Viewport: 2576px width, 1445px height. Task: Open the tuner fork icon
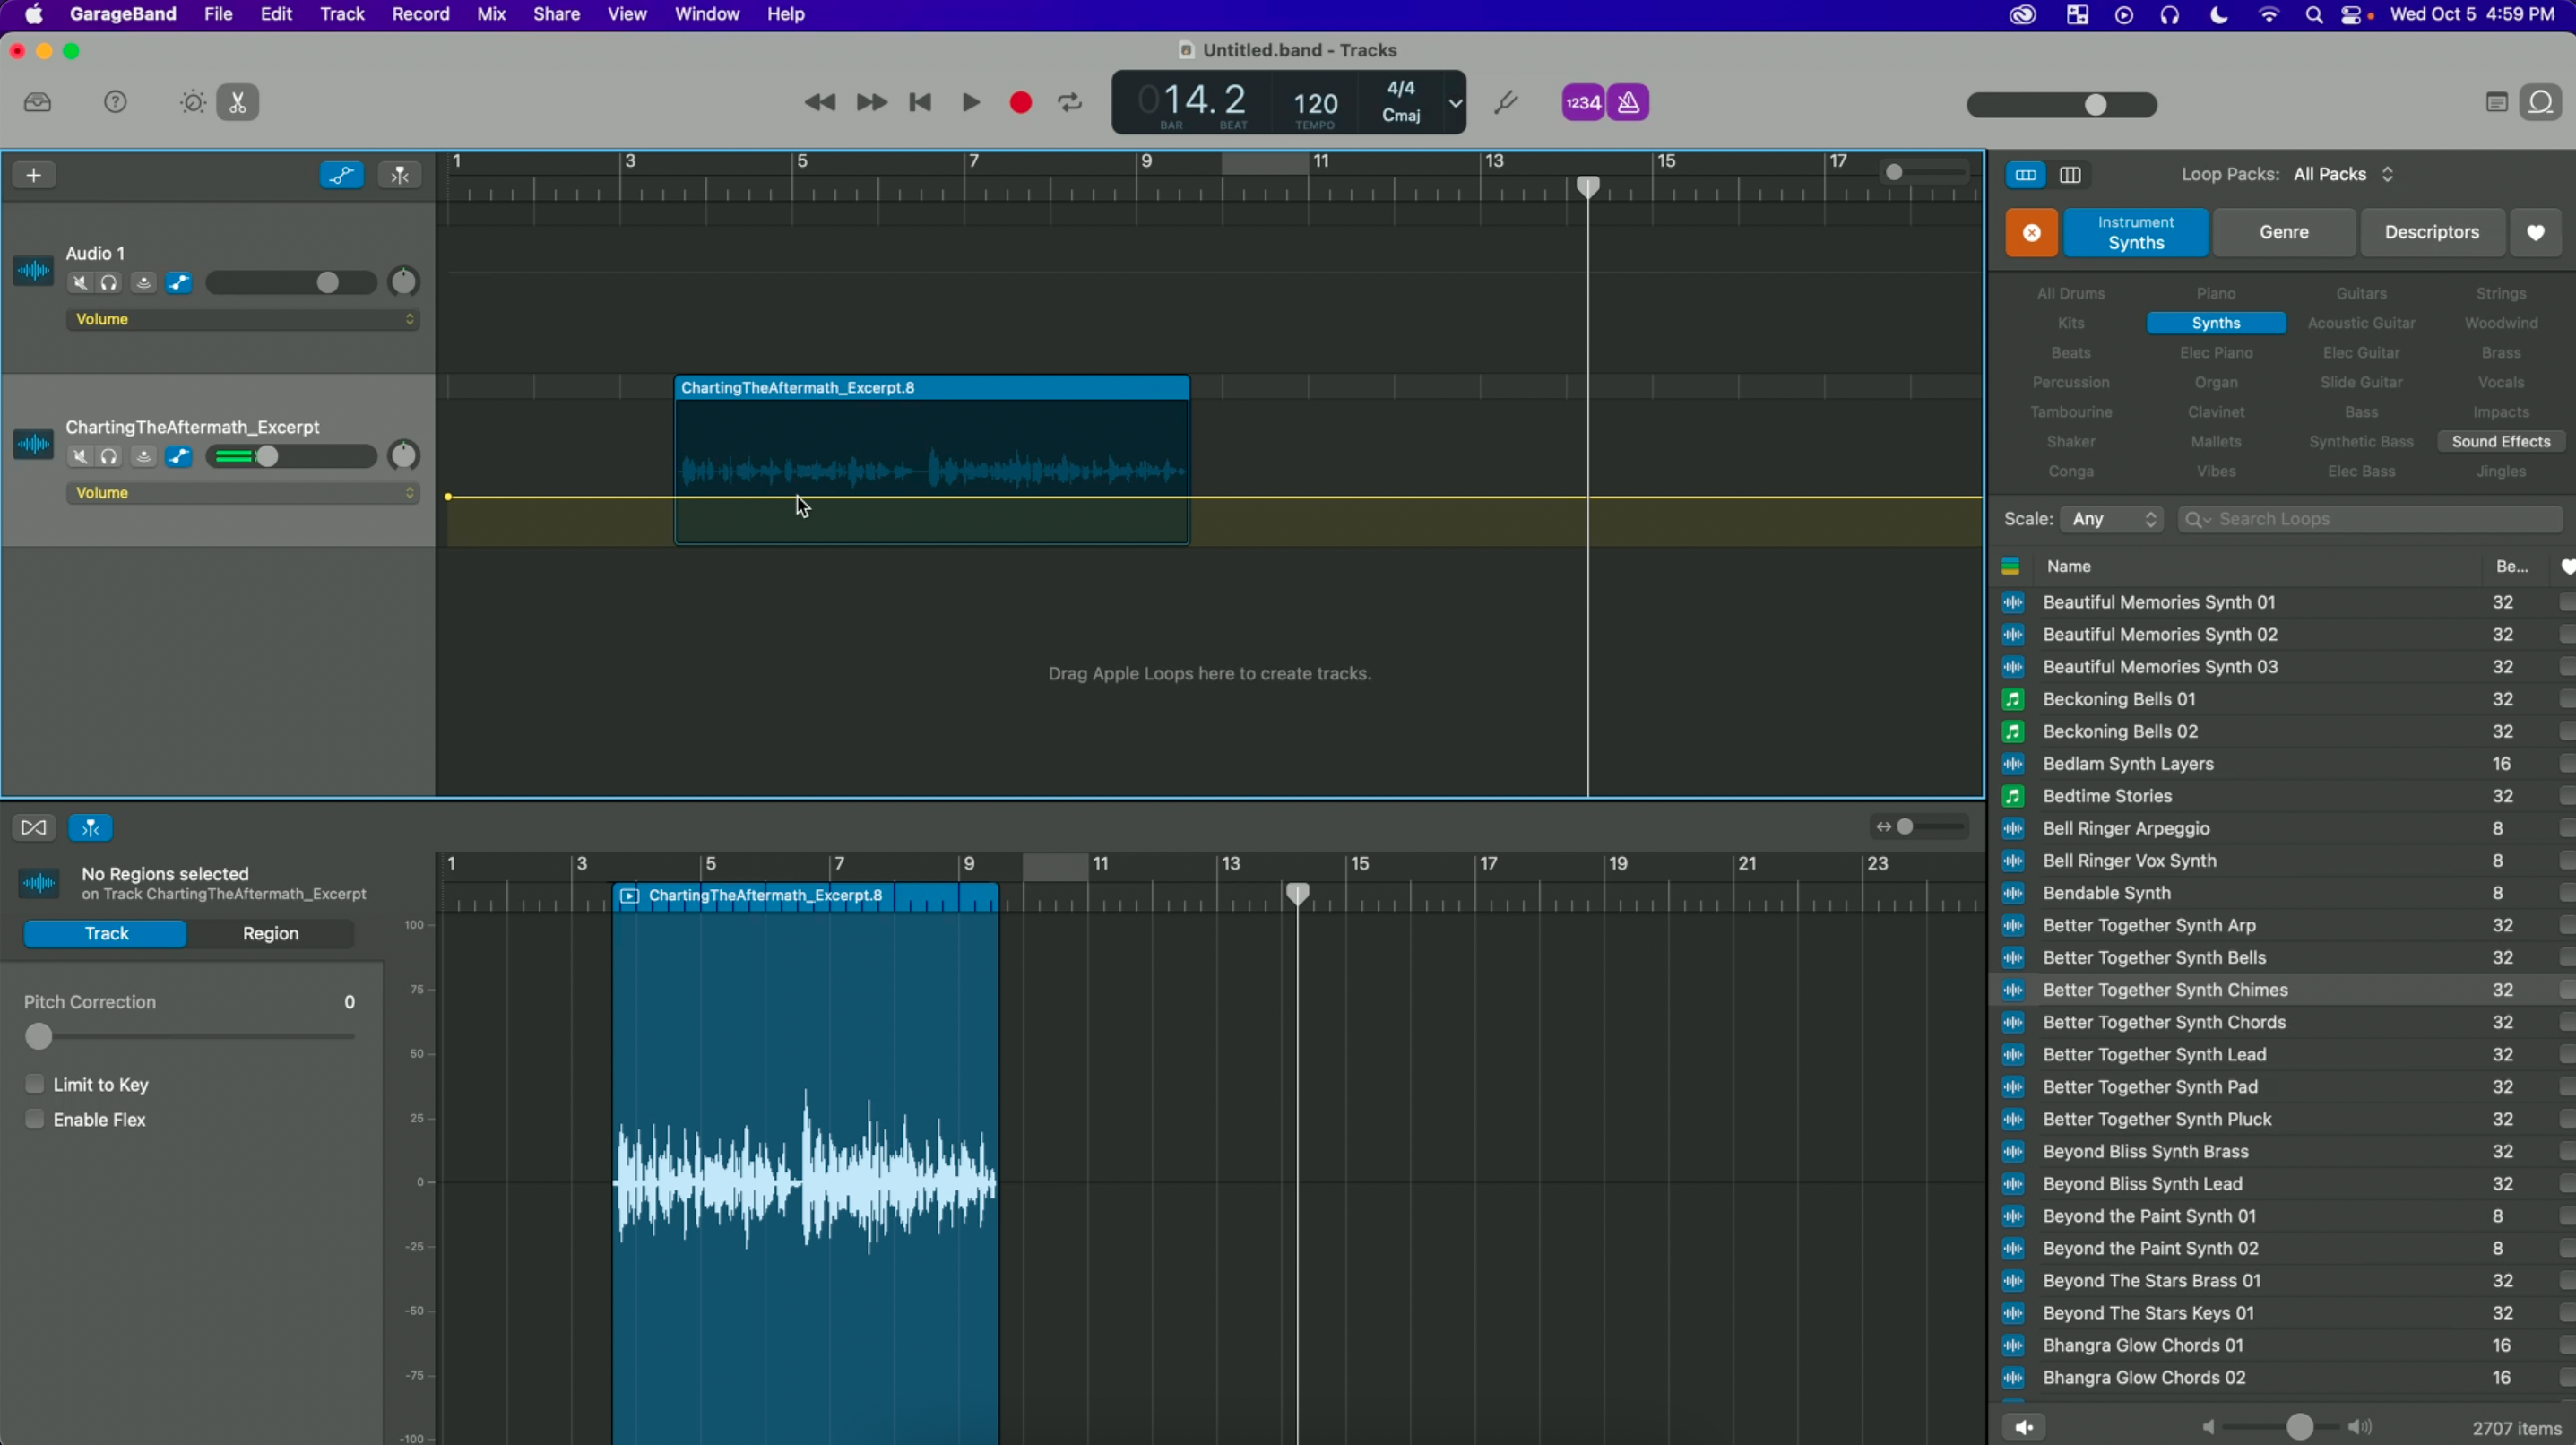tap(1506, 102)
